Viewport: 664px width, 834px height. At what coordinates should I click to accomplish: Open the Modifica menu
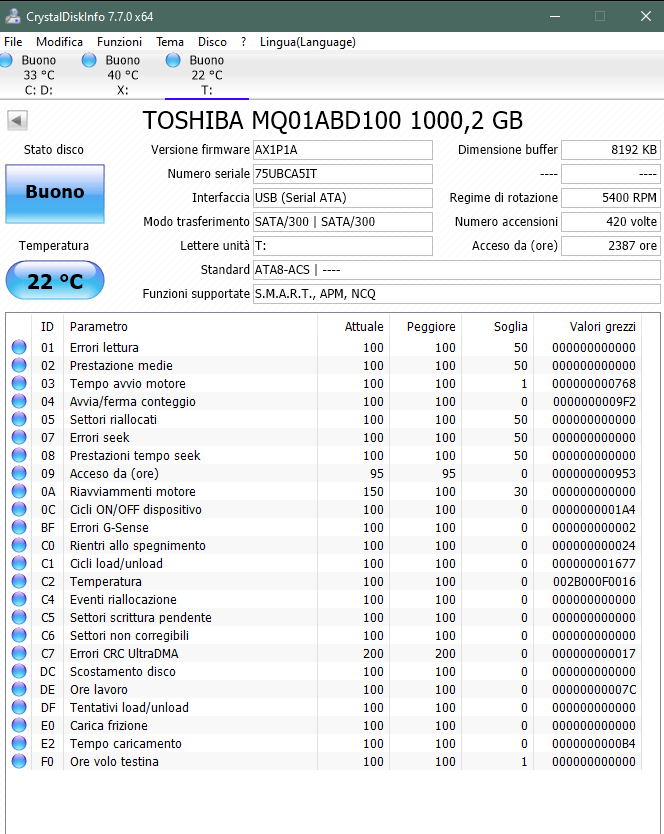click(x=59, y=41)
